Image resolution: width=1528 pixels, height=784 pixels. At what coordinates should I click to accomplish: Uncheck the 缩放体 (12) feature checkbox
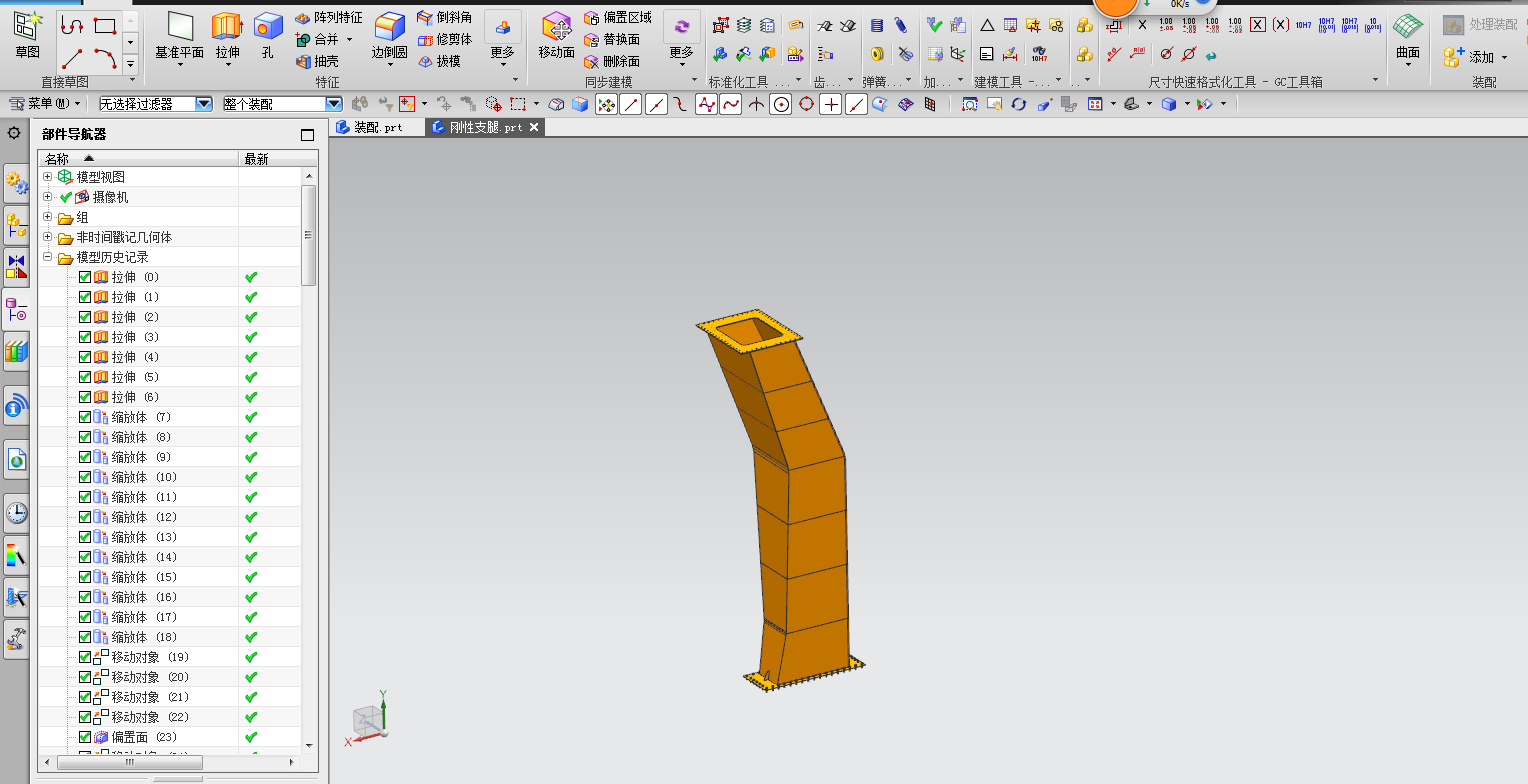tap(85, 517)
